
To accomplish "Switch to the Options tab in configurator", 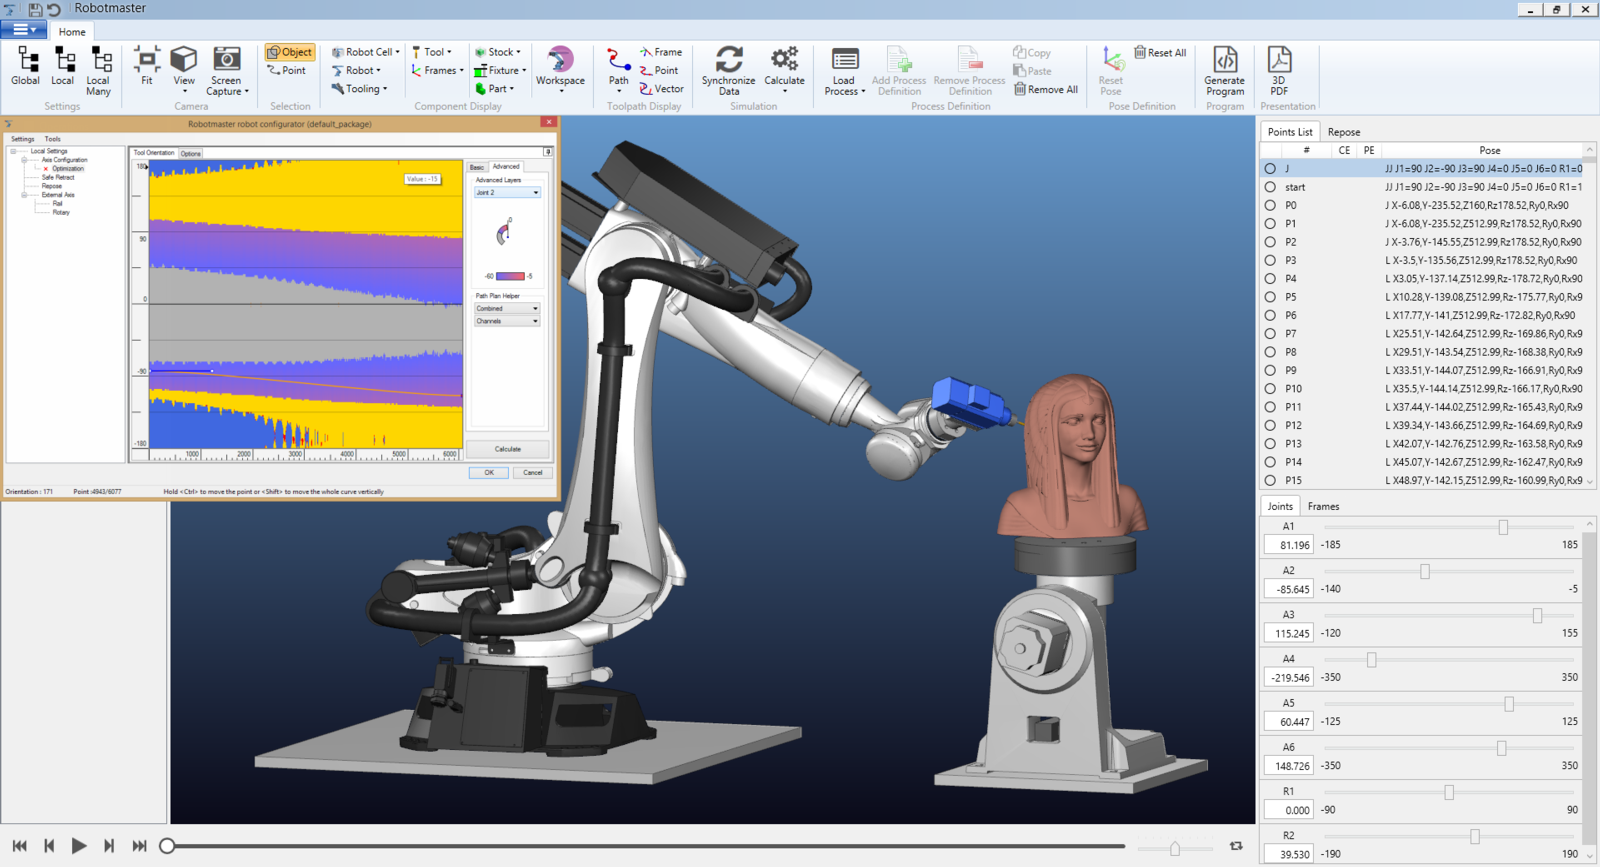I will coord(191,153).
